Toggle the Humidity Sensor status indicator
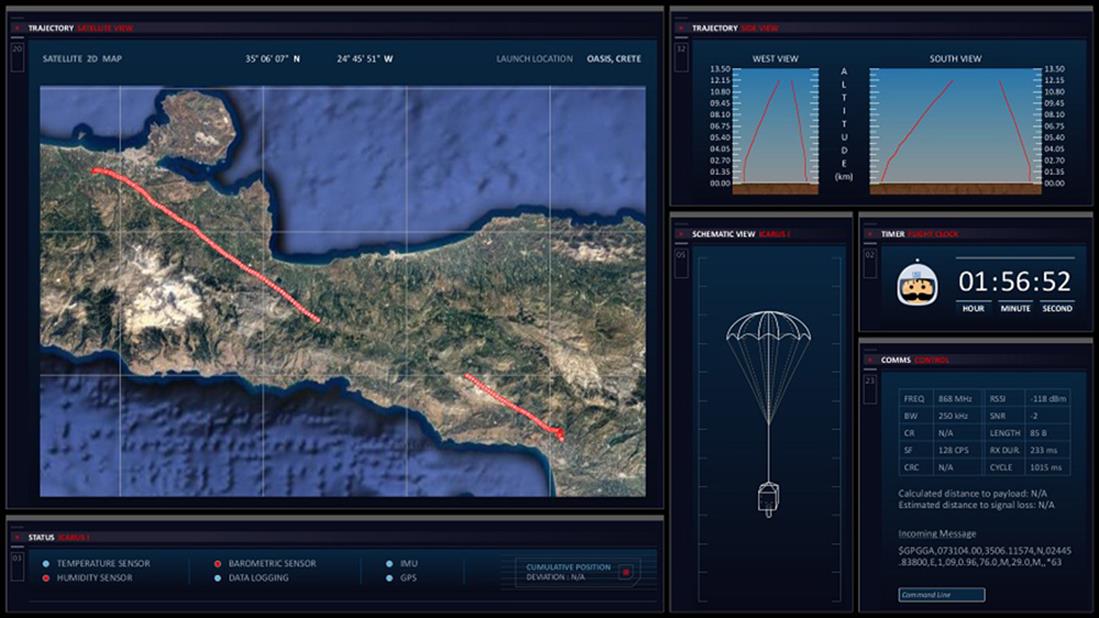The width and height of the screenshot is (1099, 618). (46, 578)
